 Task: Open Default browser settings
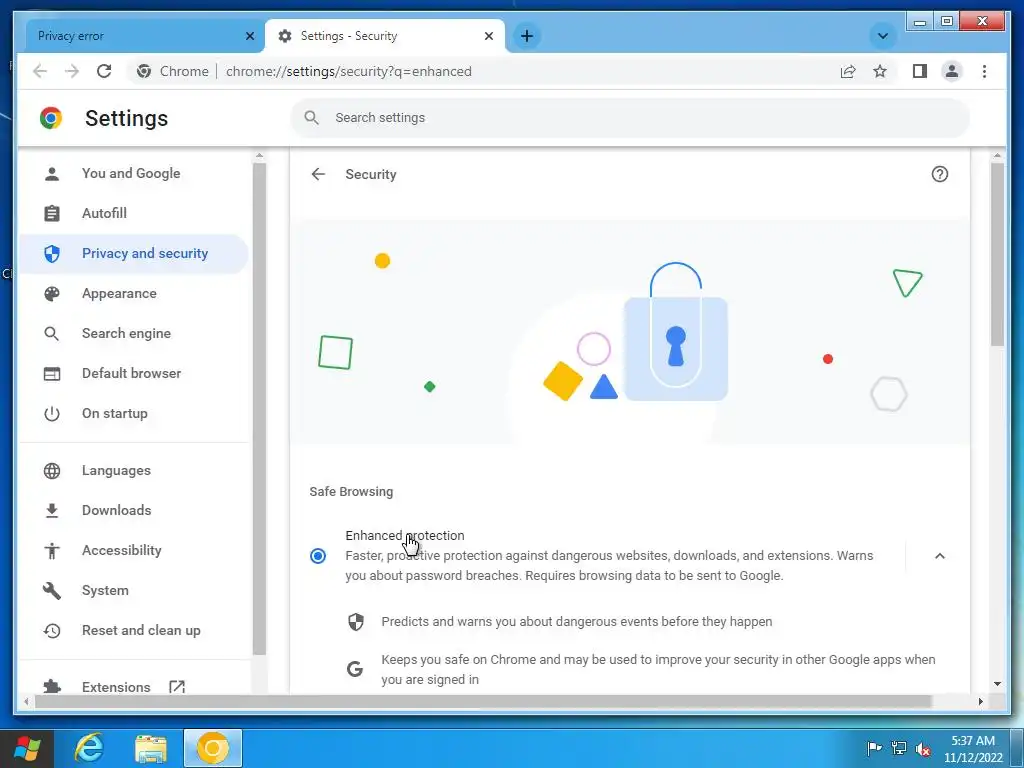[x=134, y=374]
